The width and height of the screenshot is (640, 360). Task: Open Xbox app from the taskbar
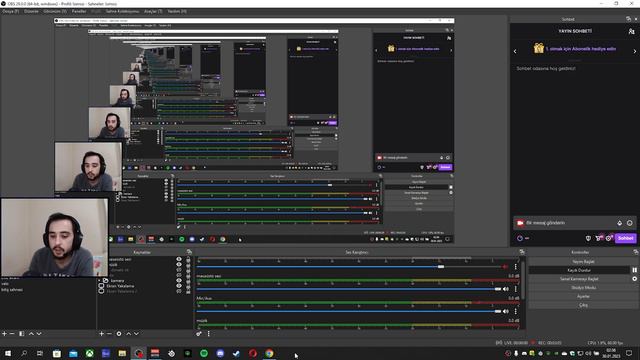[x=89, y=353]
